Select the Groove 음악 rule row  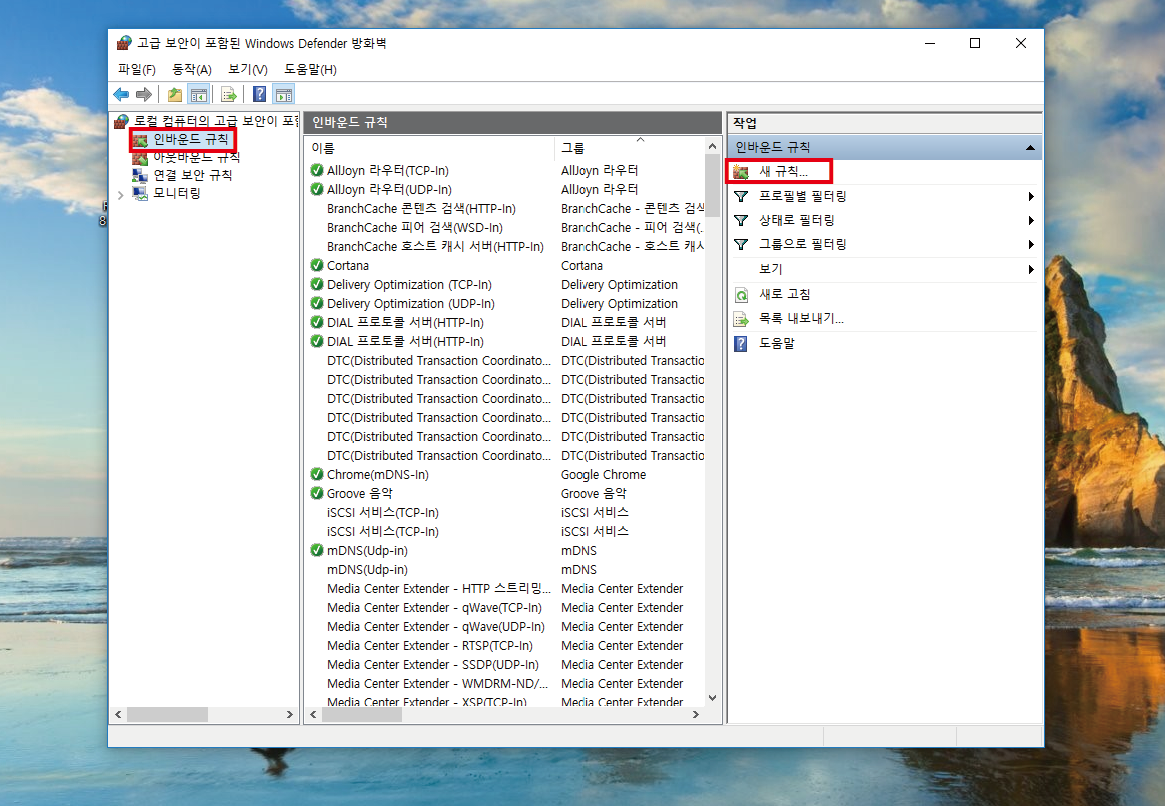[505, 494]
